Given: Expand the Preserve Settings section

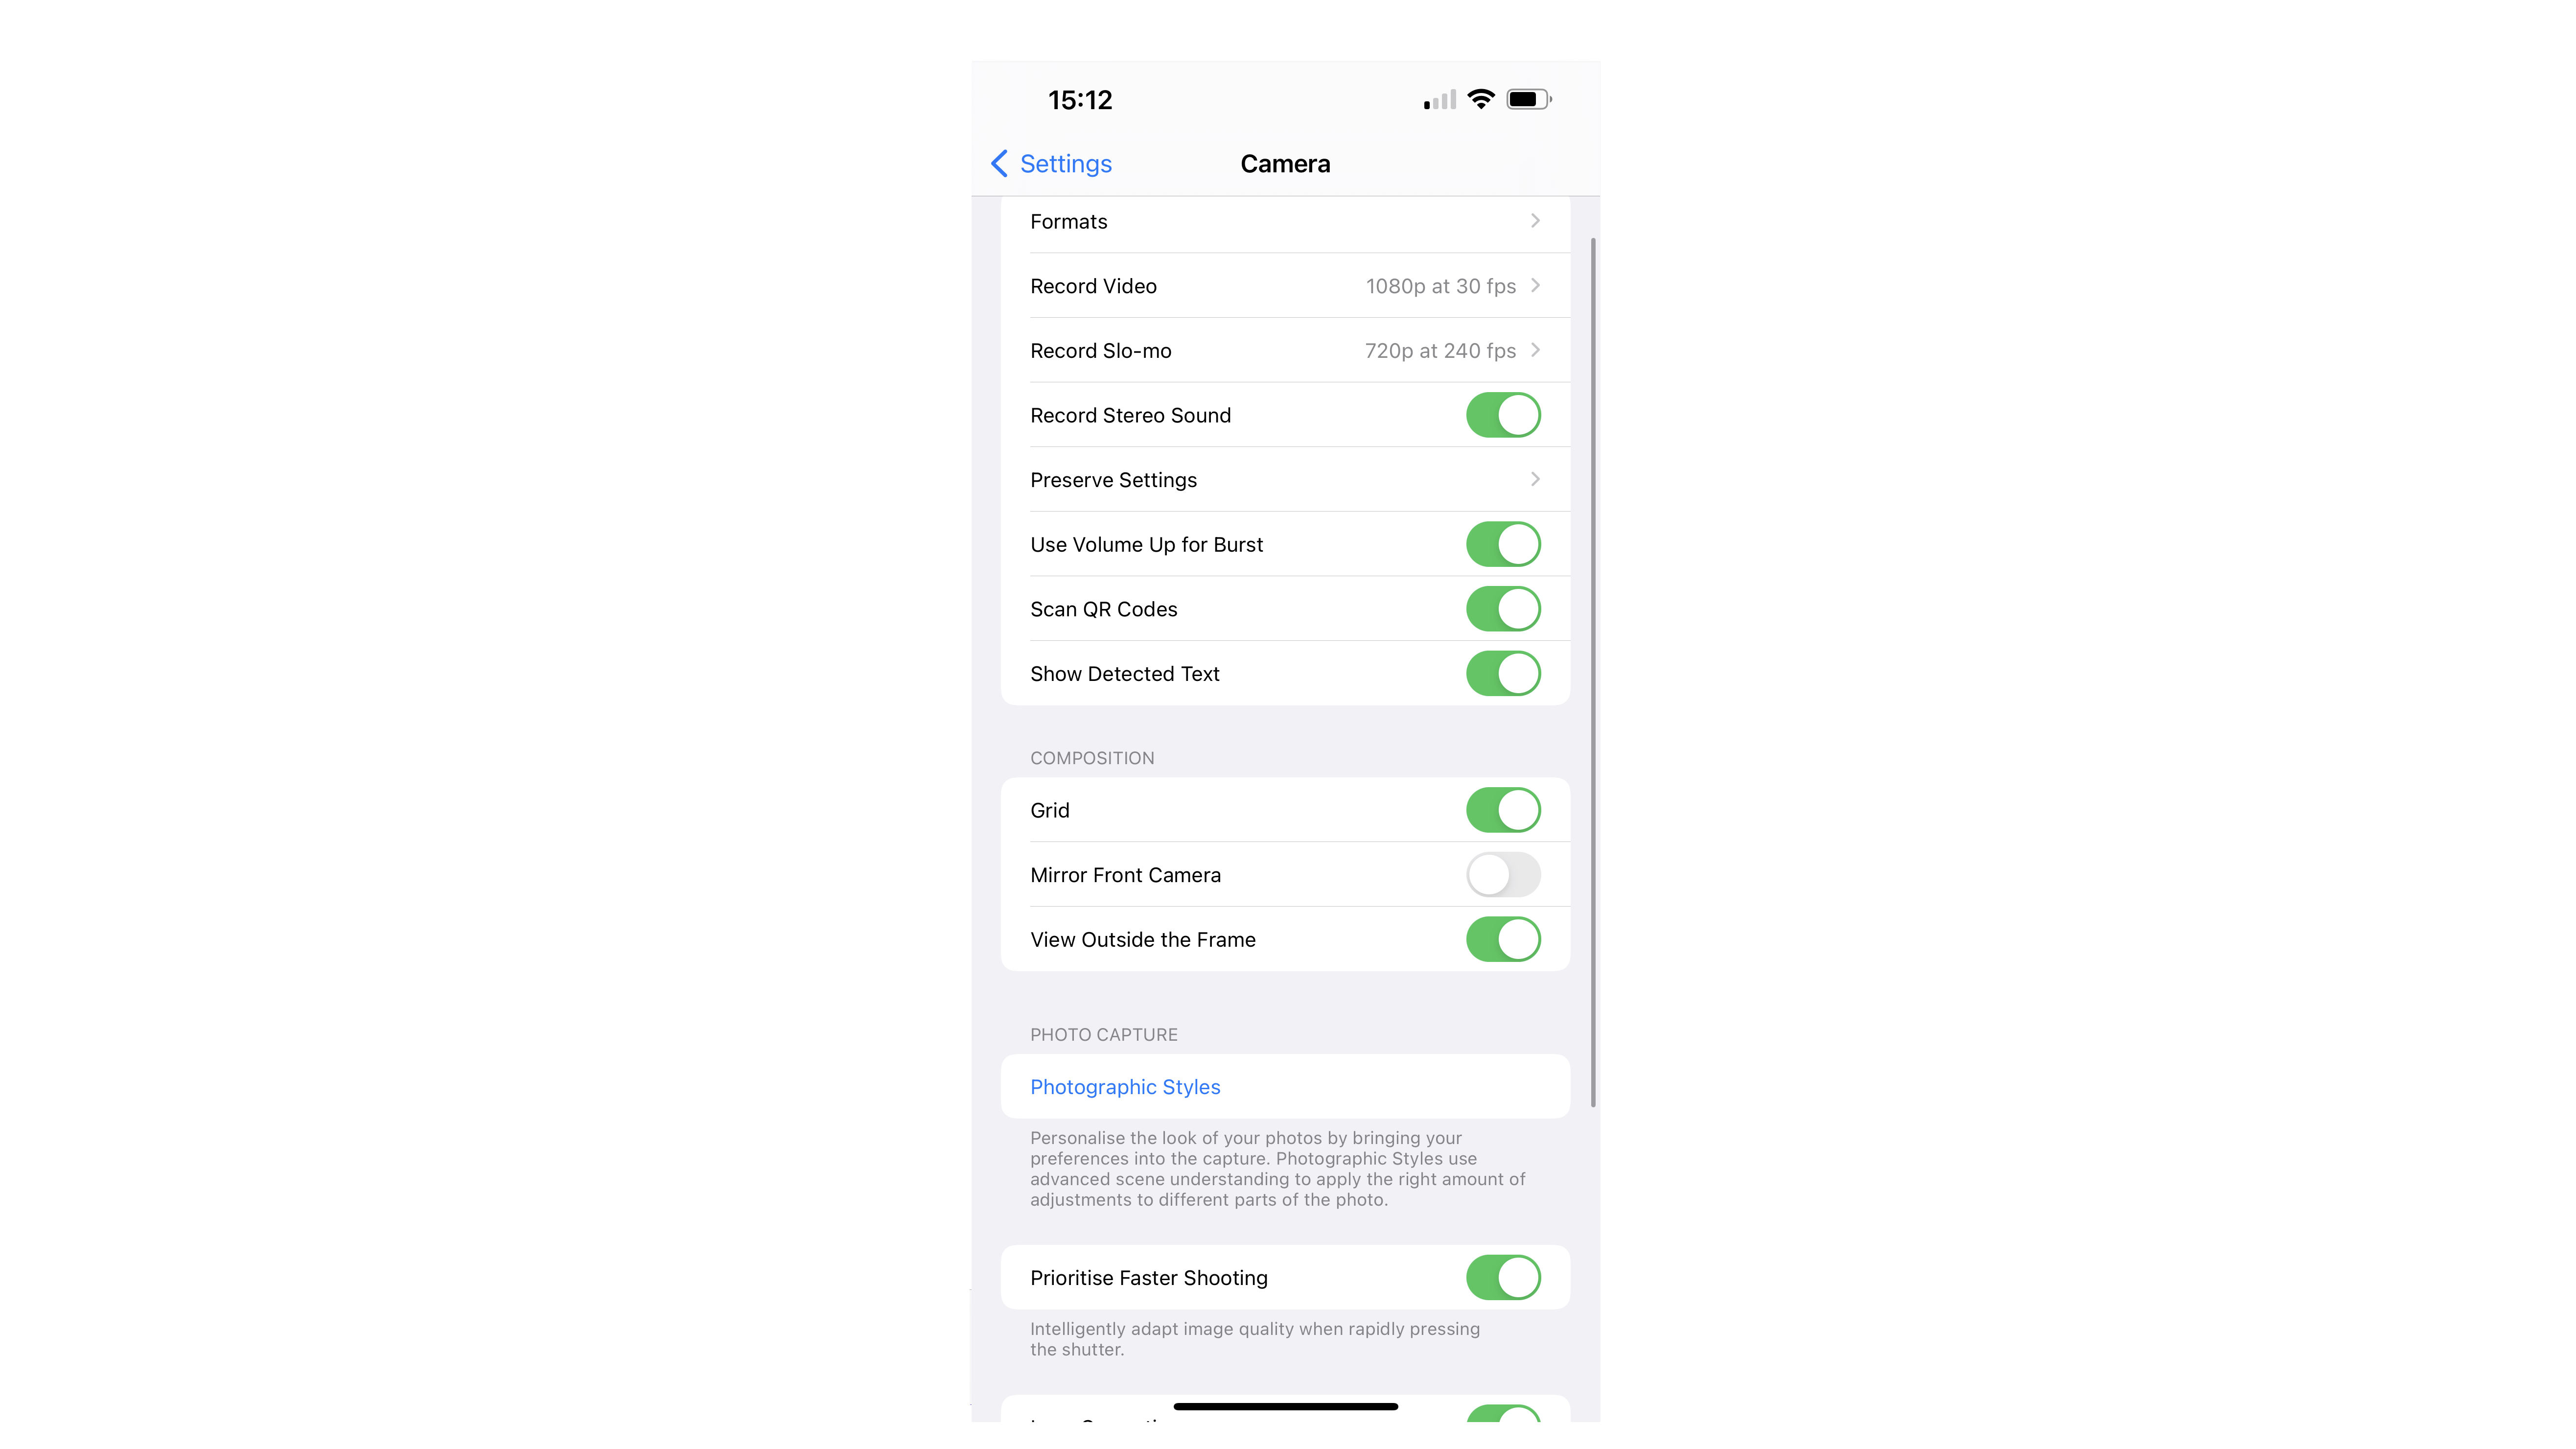Looking at the screenshot, I should [x=1286, y=479].
